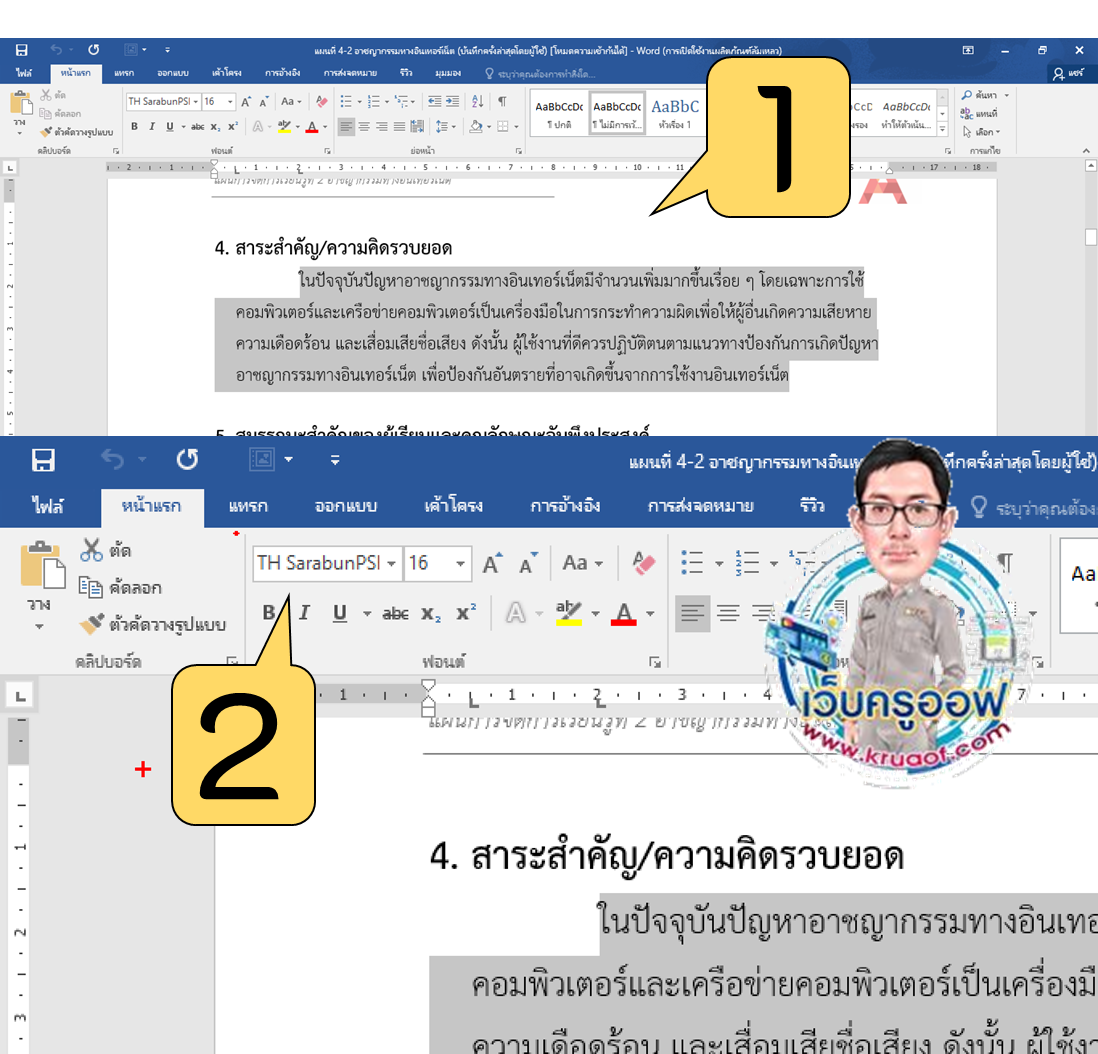The width and height of the screenshot is (1098, 1054).
Task: Click Clear All Formatting eraser in enlarged ribbon
Action: coord(644,563)
